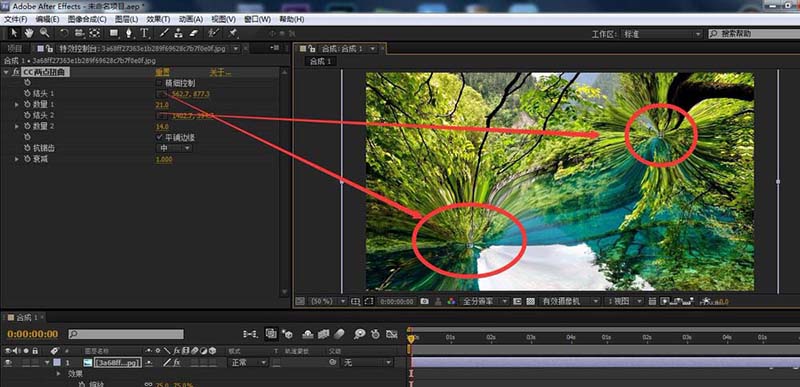Open the workspace 标准 dropdown
The width and height of the screenshot is (800, 387).
pos(662,34)
